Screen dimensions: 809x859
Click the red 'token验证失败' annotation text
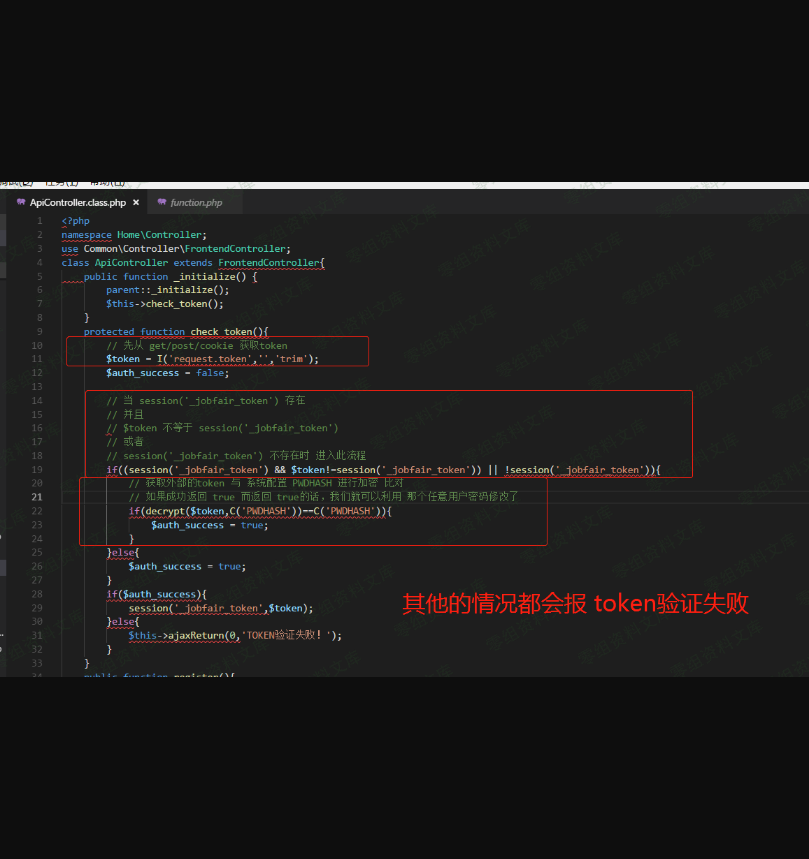(x=670, y=603)
